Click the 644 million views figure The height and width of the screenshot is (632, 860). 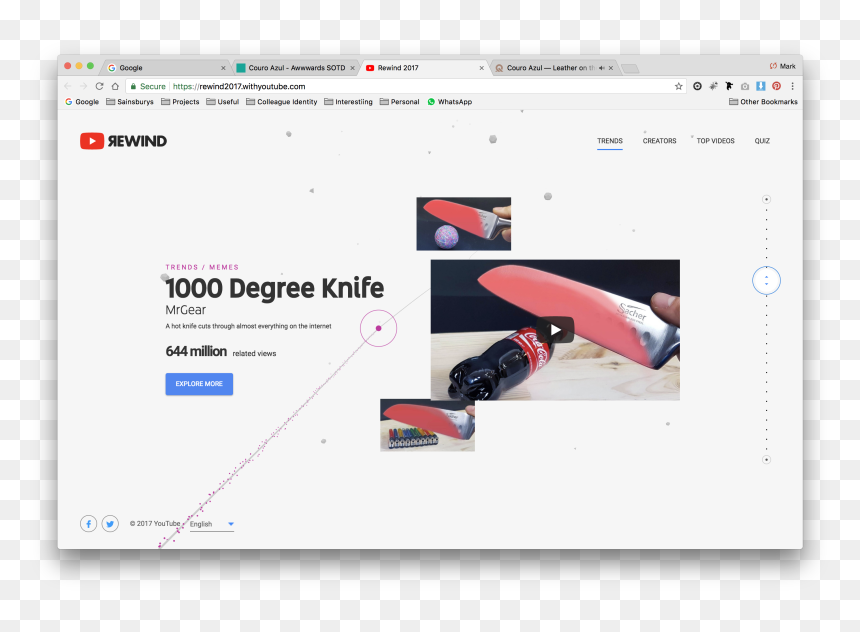click(196, 351)
